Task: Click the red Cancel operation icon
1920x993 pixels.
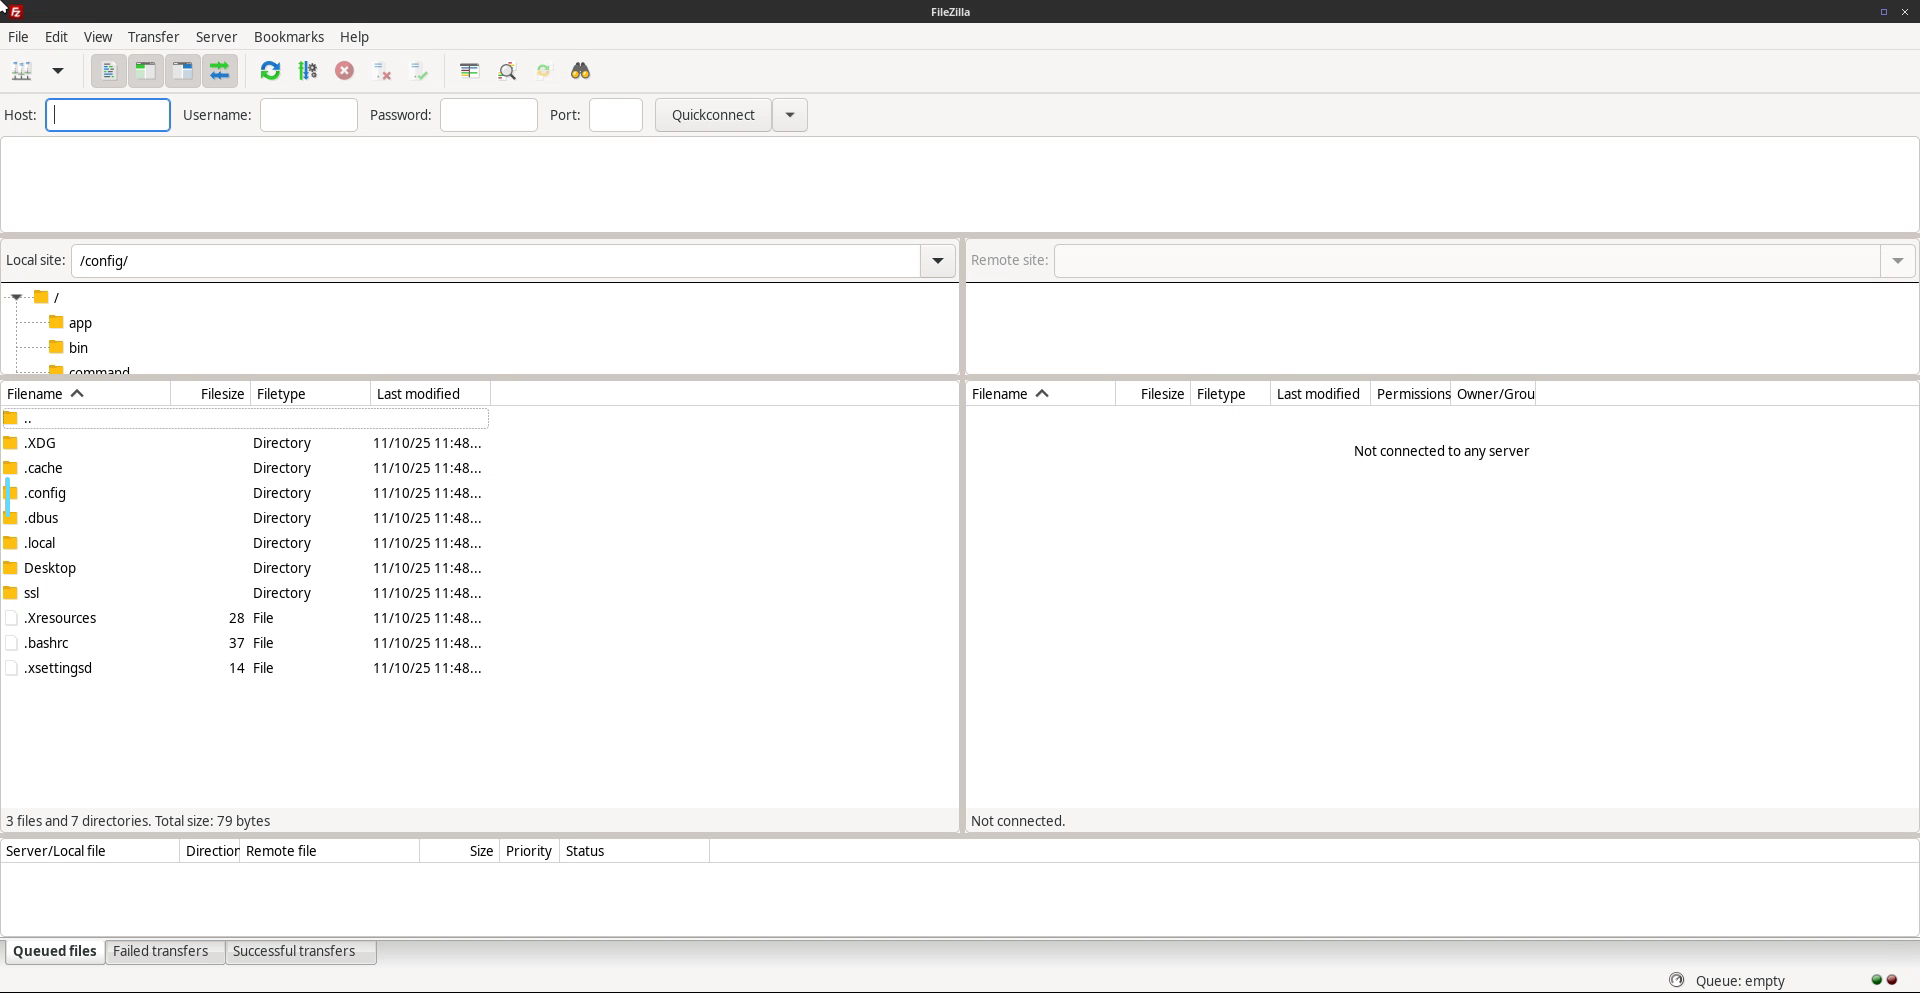Action: (x=345, y=71)
